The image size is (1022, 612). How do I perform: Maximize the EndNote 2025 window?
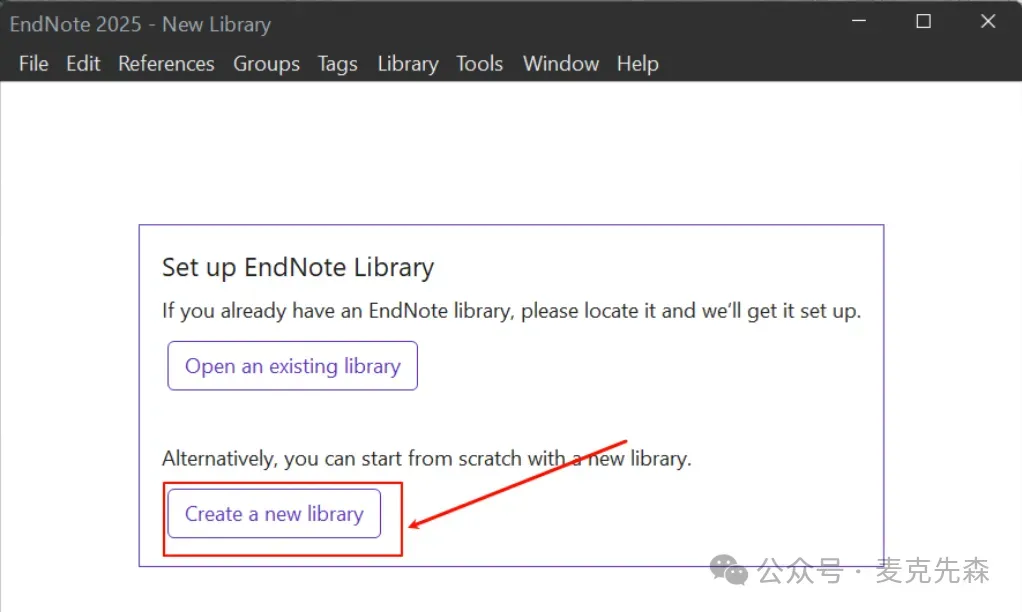pyautogui.click(x=923, y=22)
